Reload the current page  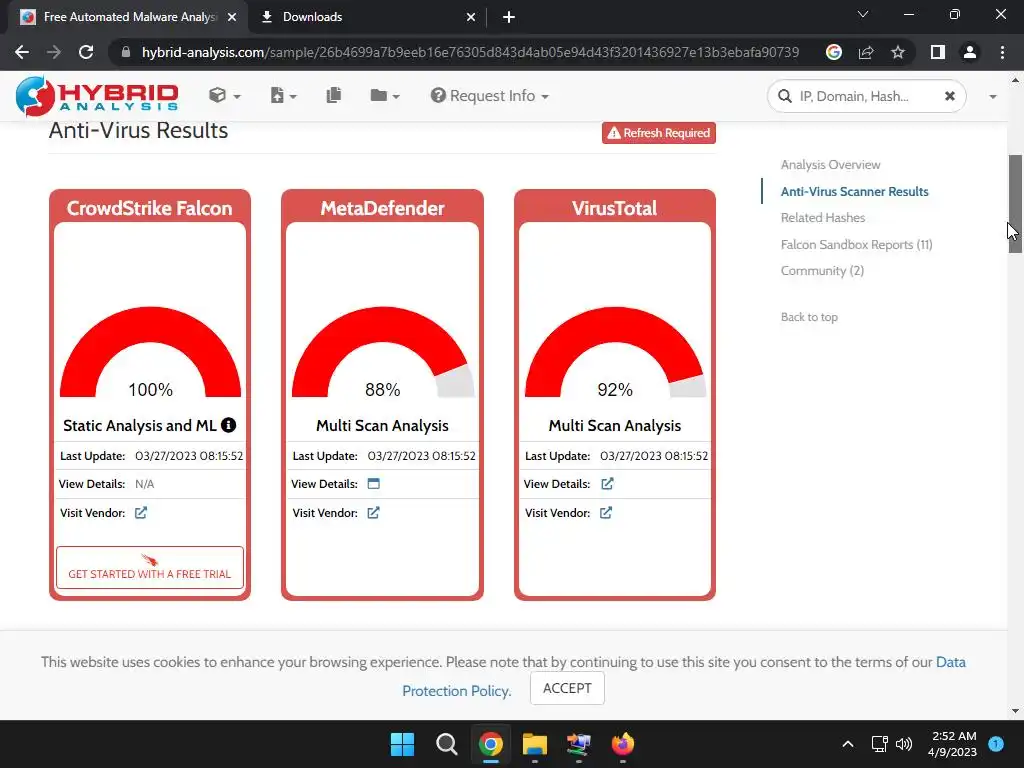pyautogui.click(x=86, y=52)
